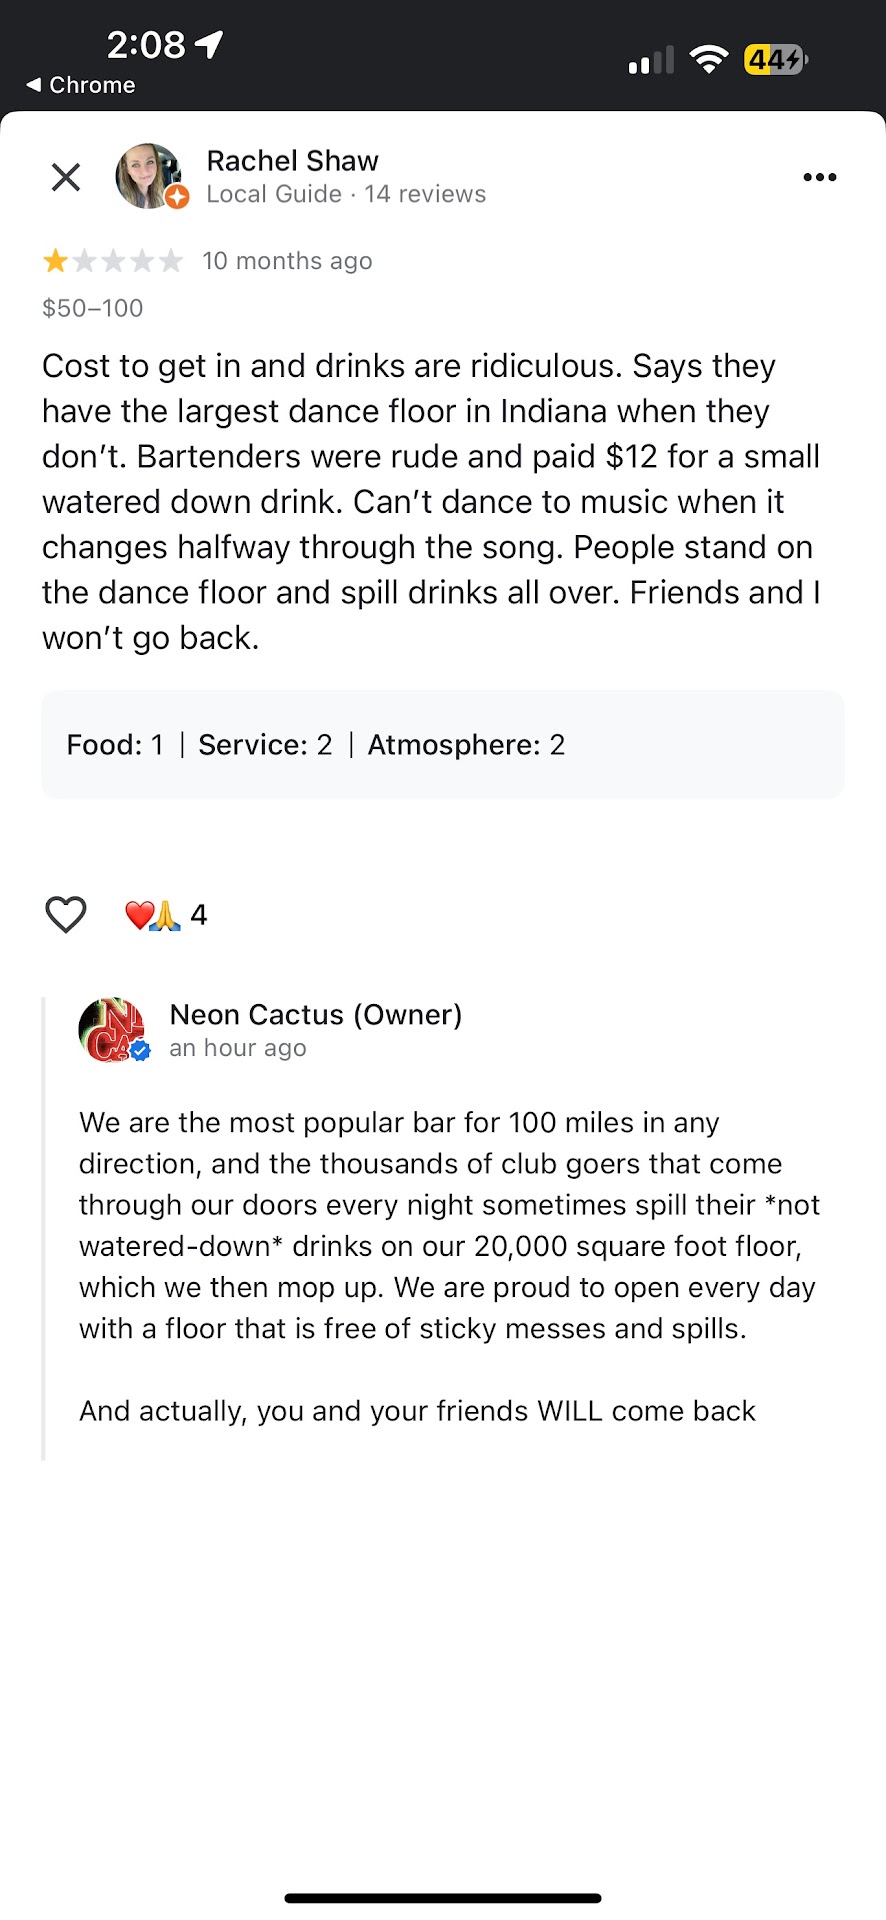Open the three-dot more options menu
This screenshot has width=886, height=1920.
click(x=819, y=178)
